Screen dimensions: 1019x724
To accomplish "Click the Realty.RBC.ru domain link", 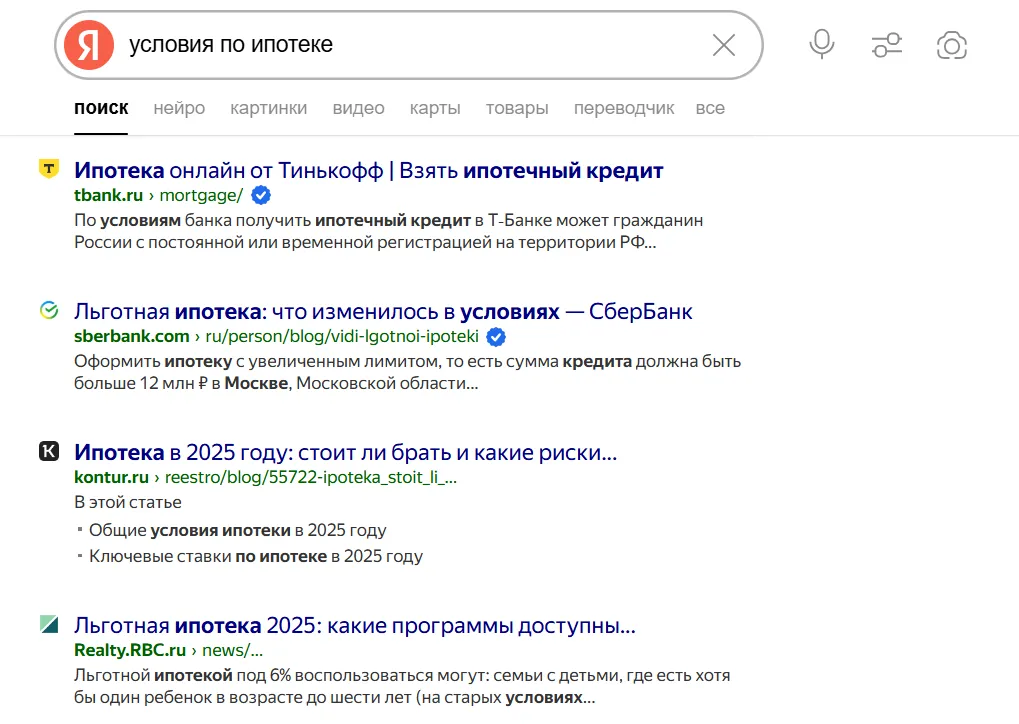I will (x=130, y=650).
